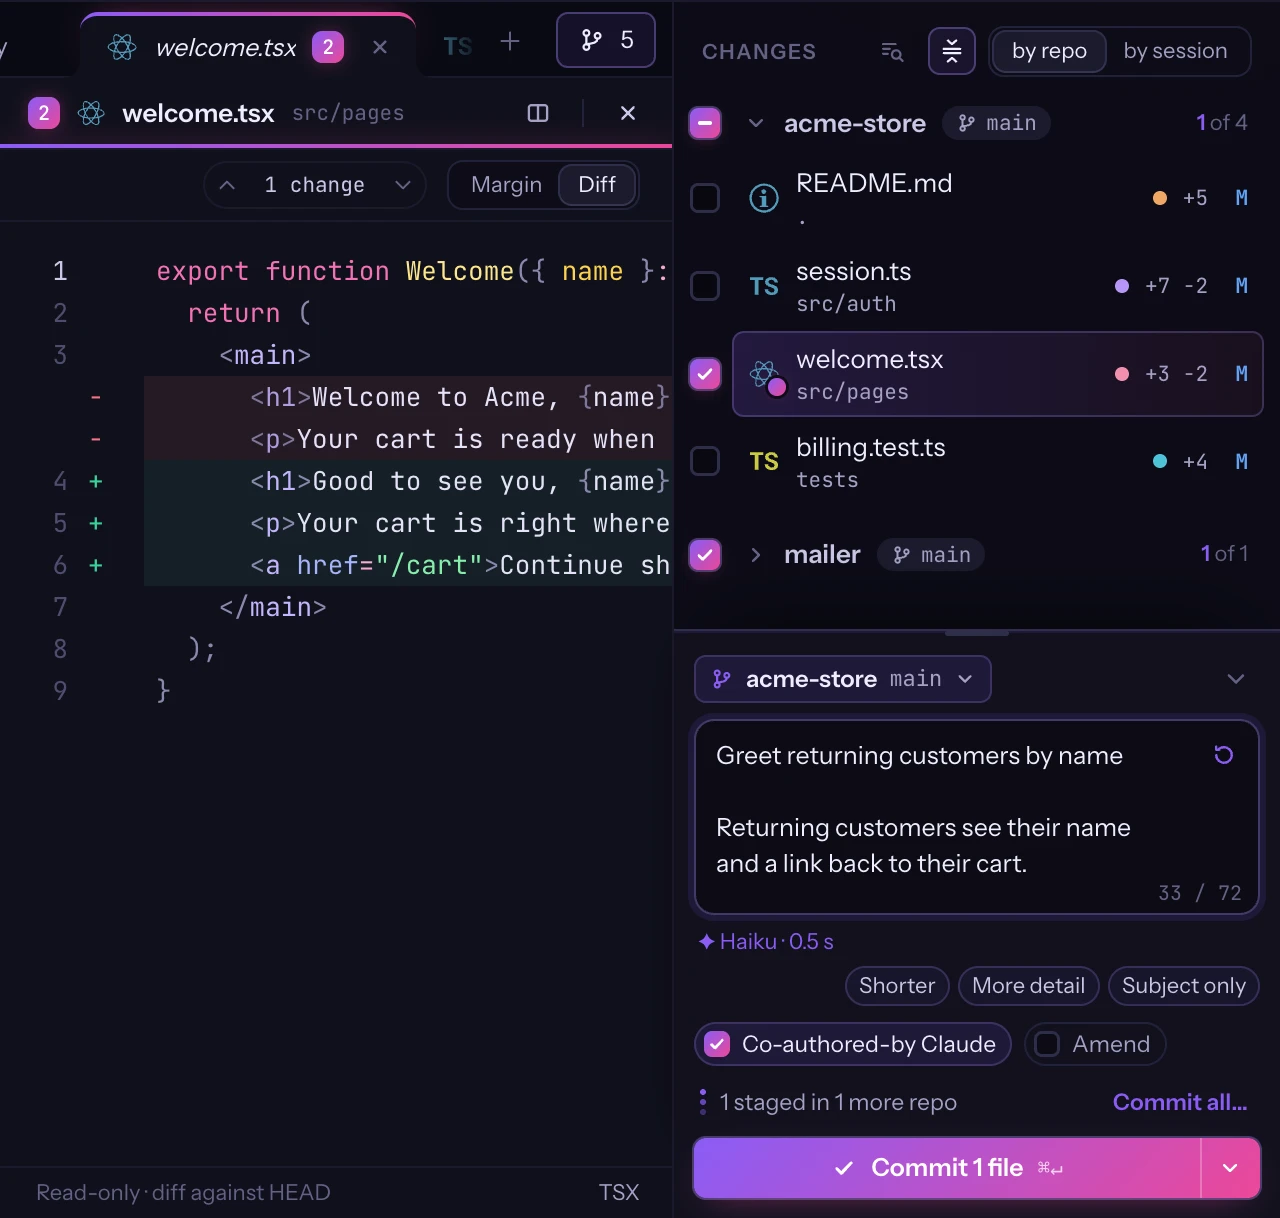Open the commit button options dropdown
Screen dimensions: 1280x1218
(x=1230, y=1168)
